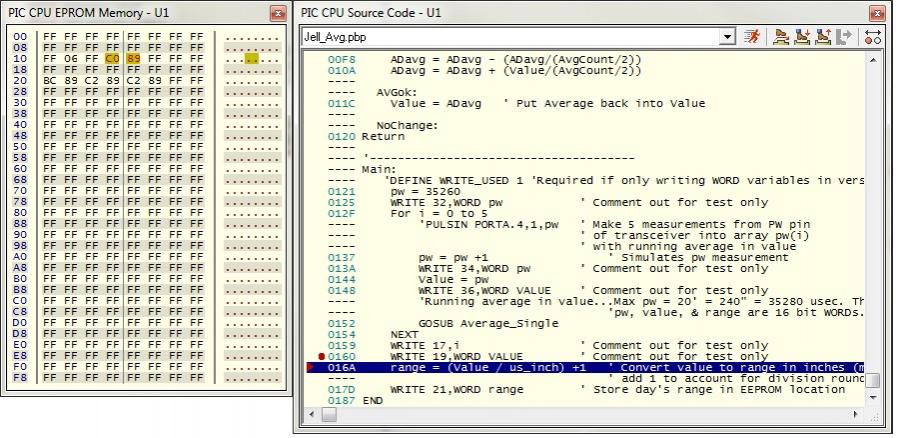Click the running-man Run simulation icon
899x438 pixels.
(753, 37)
